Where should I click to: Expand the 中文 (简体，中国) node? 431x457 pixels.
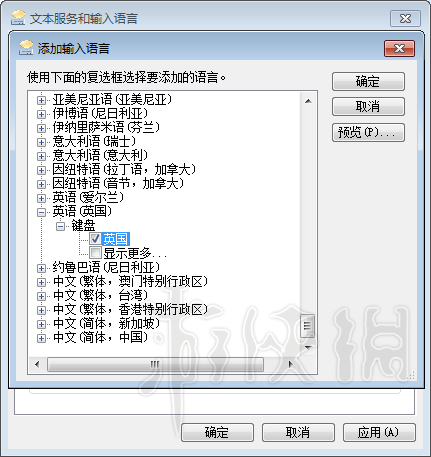tap(41, 338)
